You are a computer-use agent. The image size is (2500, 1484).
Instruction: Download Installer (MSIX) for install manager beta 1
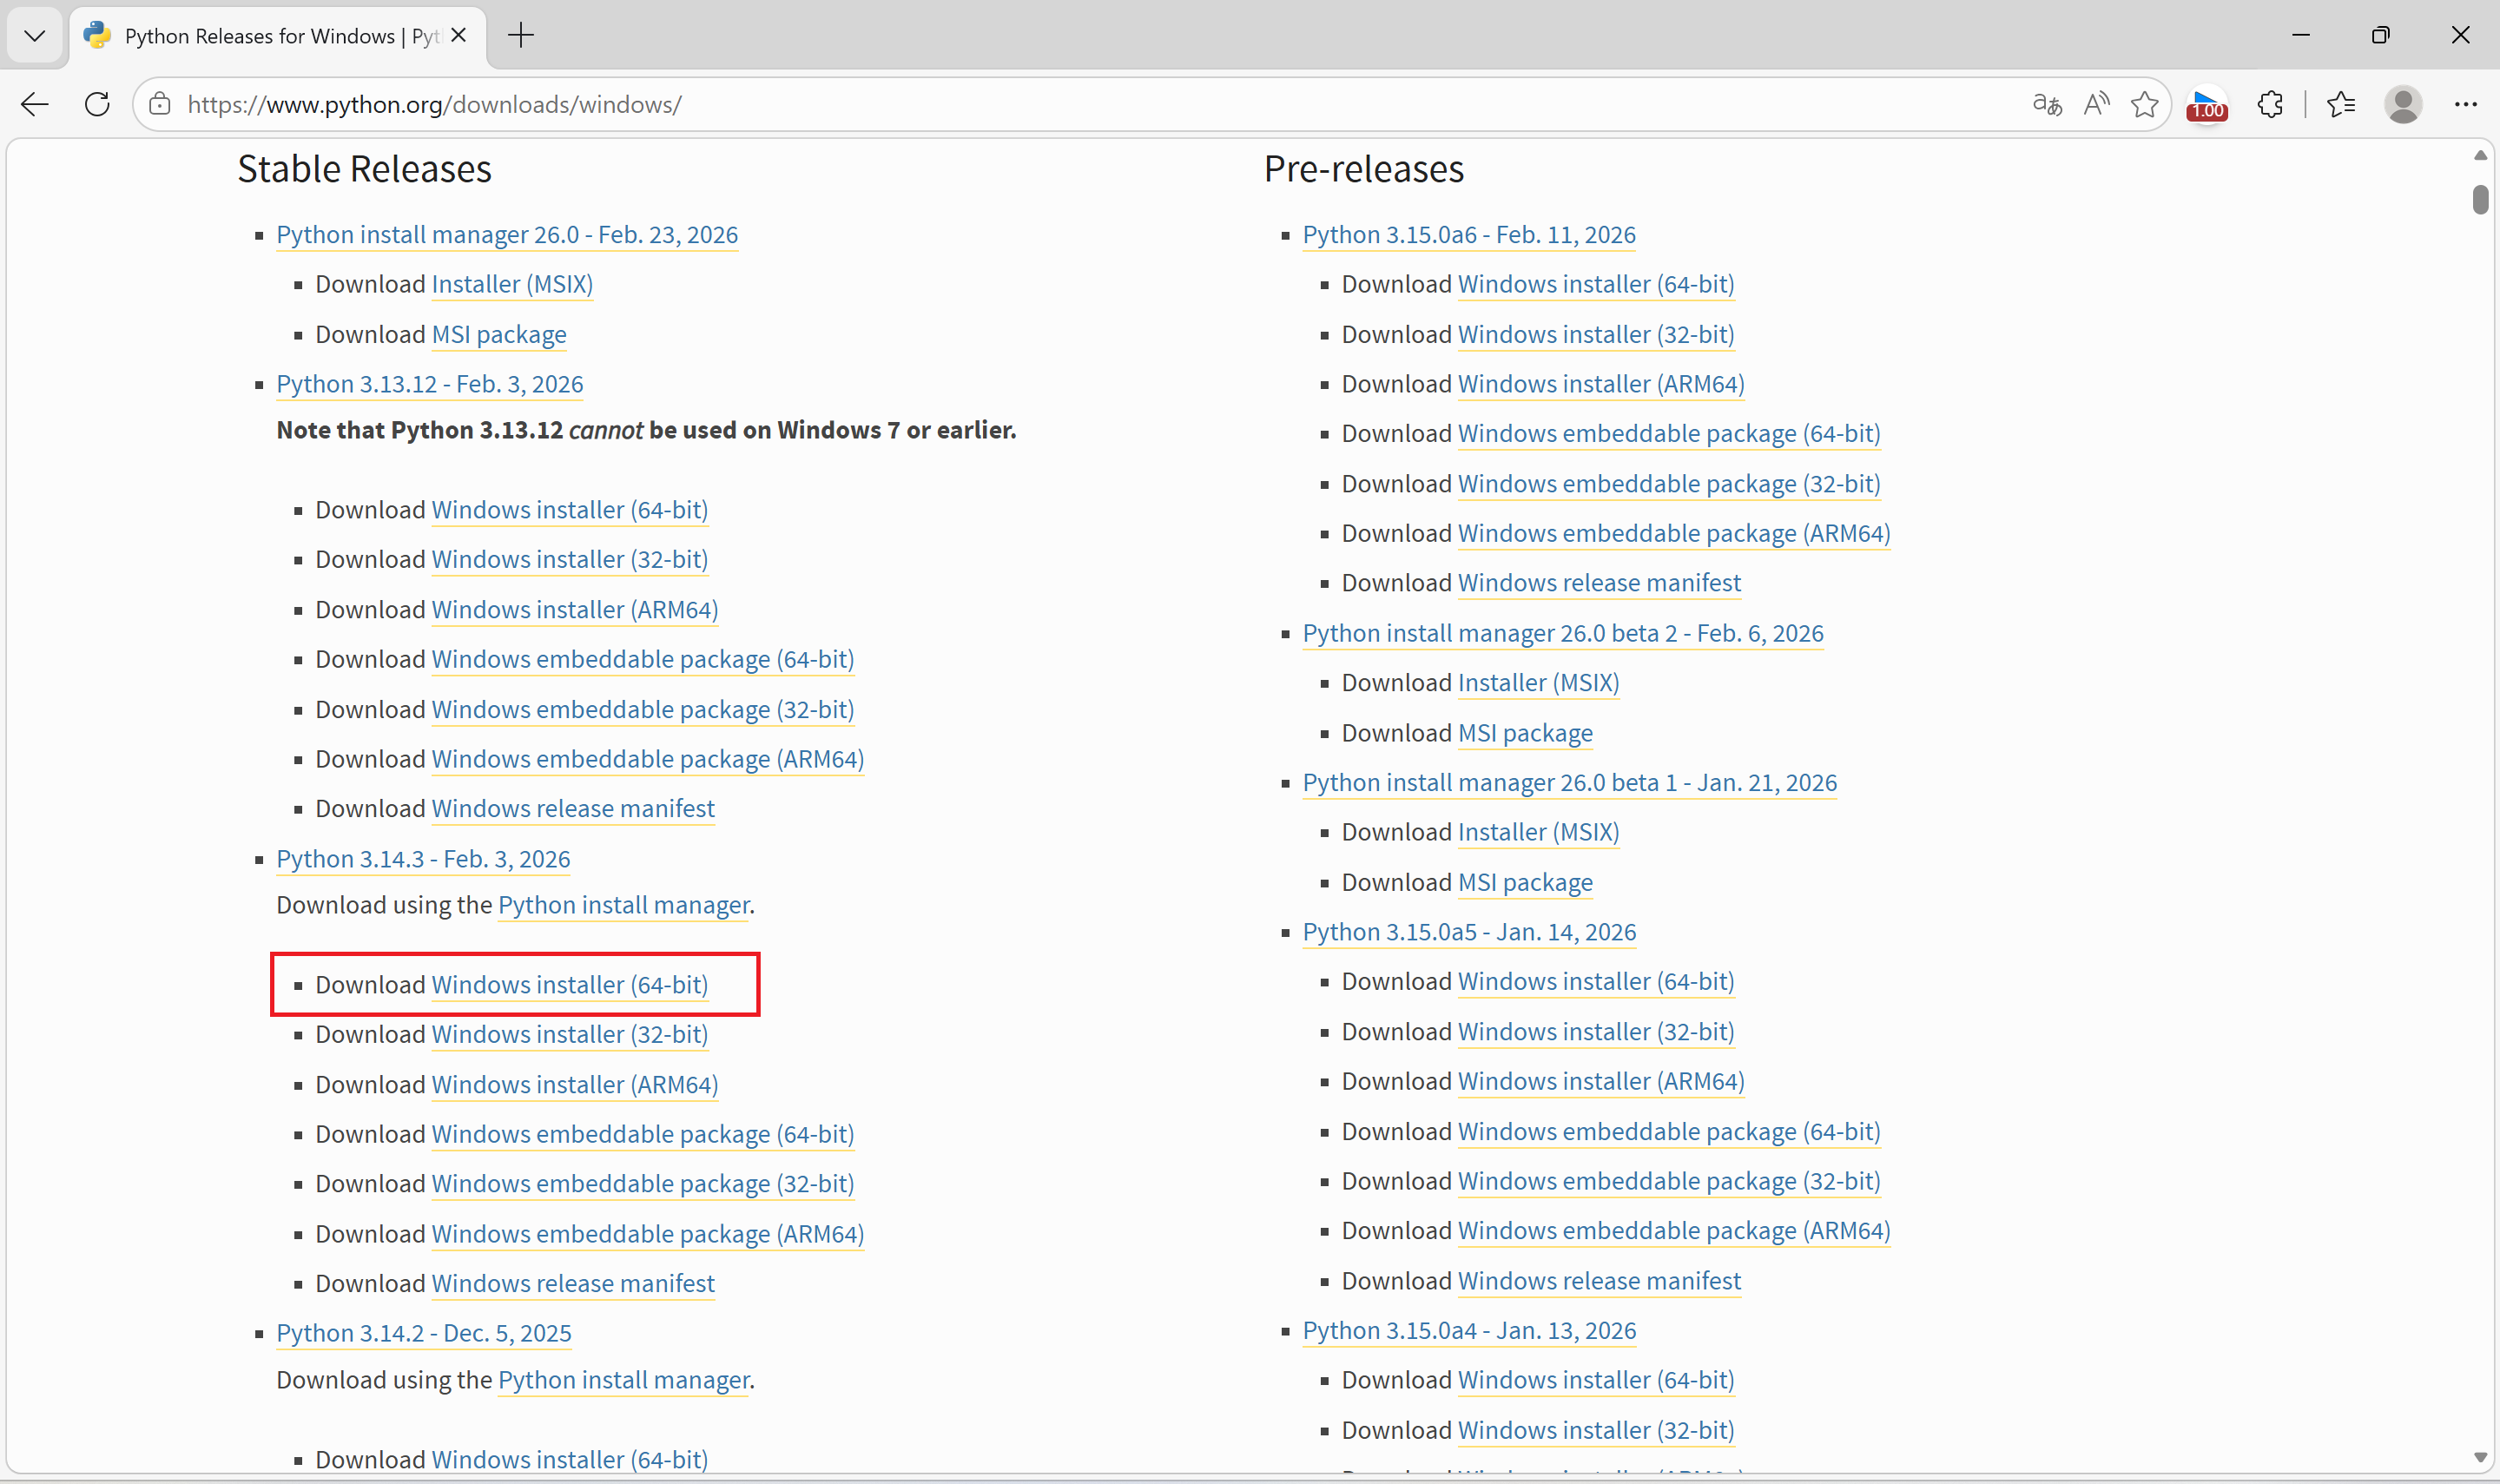1538,833
